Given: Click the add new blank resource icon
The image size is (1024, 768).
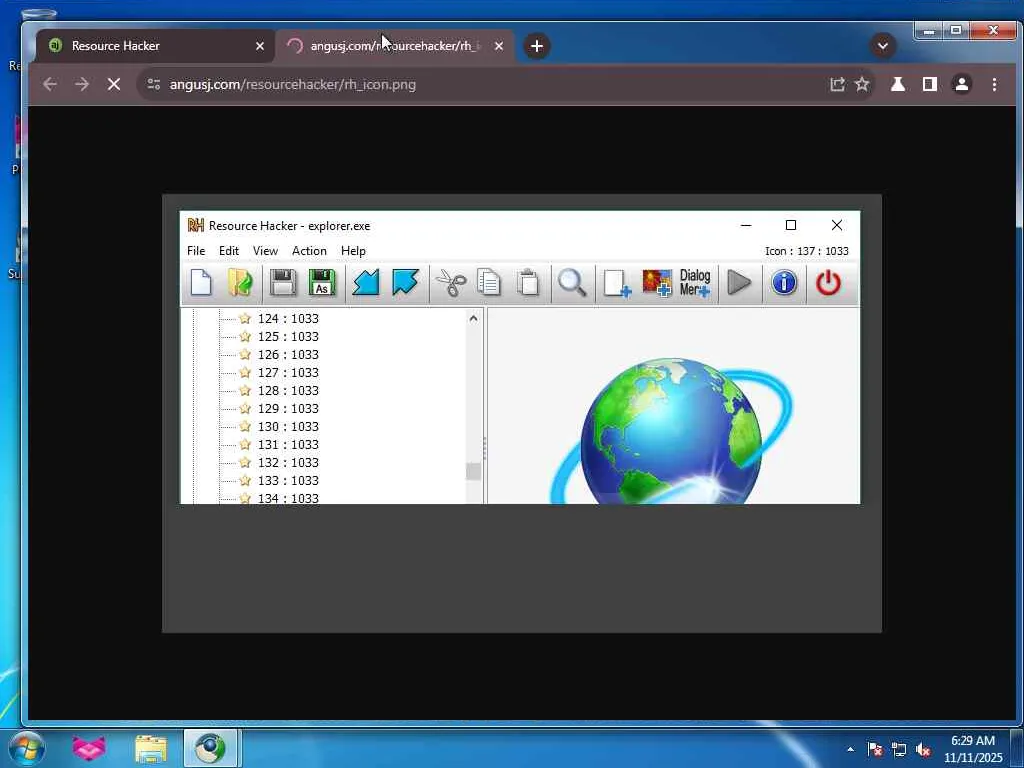Looking at the screenshot, I should click(x=616, y=283).
